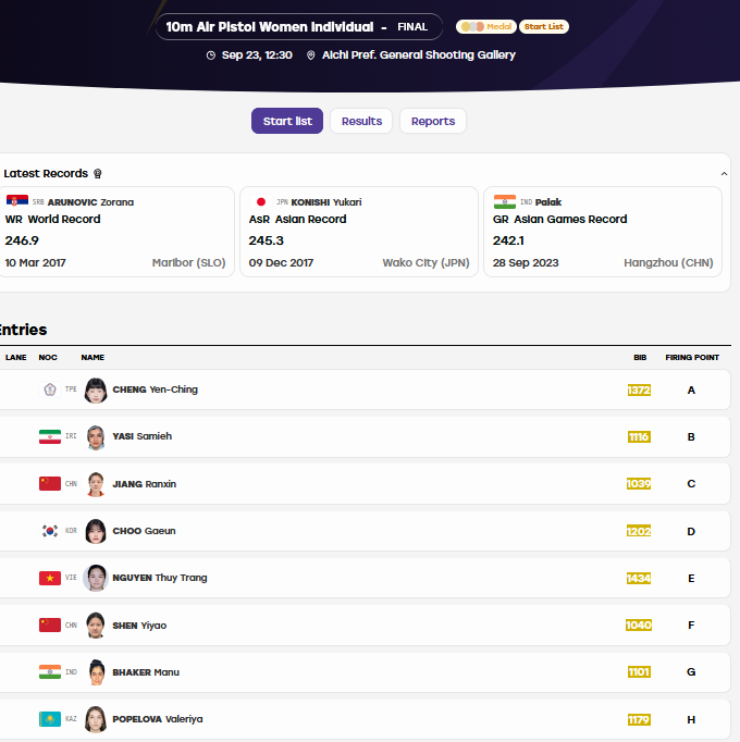The height and width of the screenshot is (742, 740).
Task: Click the Start List badge in header
Action: coord(544,26)
